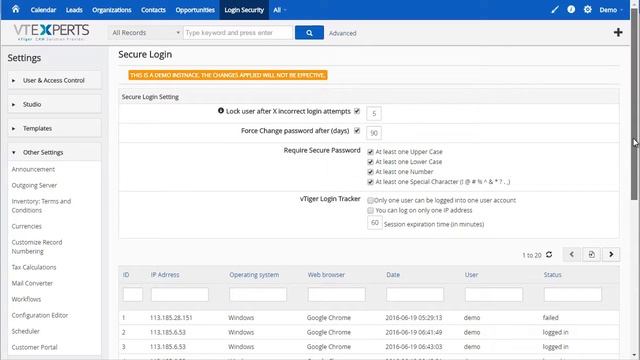Click the pencil edit icon in top bar
The height and width of the screenshot is (360, 640).
pyautogui.click(x=554, y=9)
